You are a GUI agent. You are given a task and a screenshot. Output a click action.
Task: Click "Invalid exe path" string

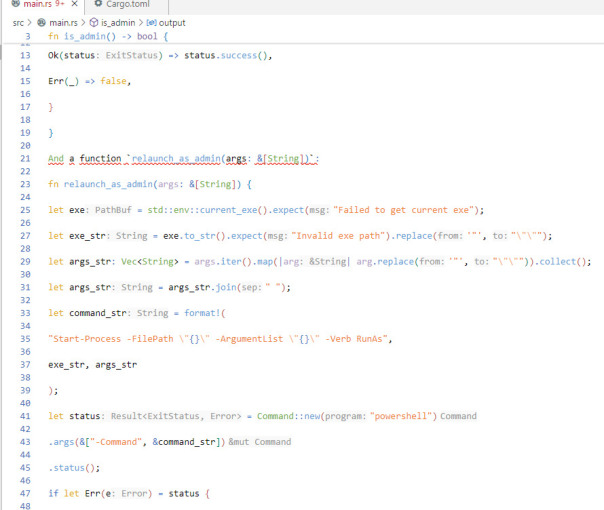pos(338,236)
